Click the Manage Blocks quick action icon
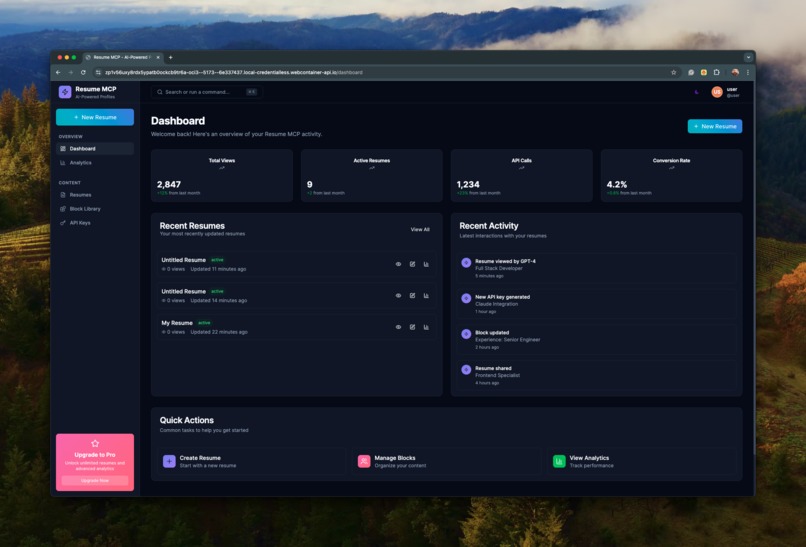 click(364, 461)
